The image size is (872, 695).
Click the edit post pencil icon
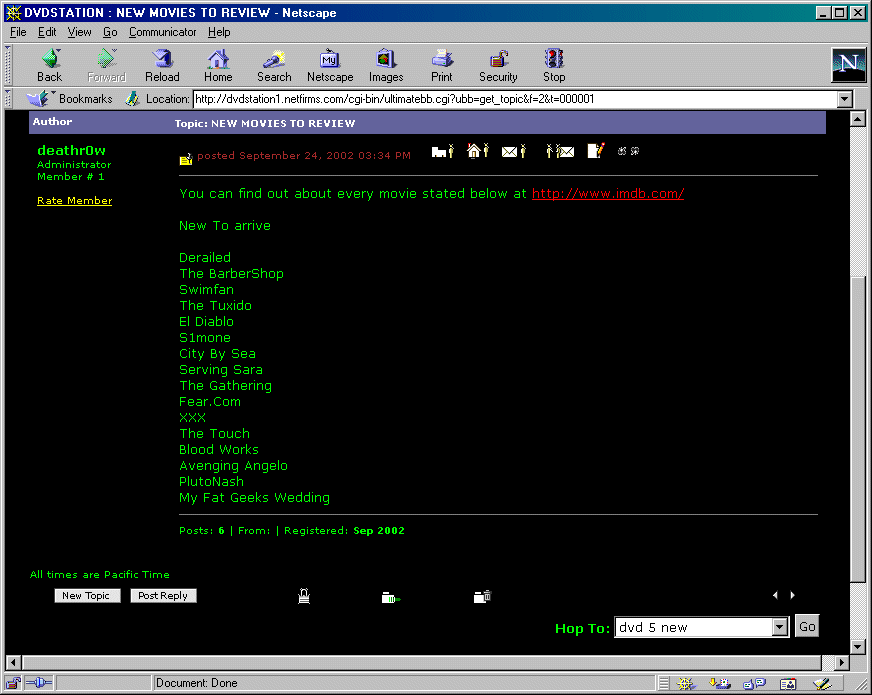(x=596, y=151)
